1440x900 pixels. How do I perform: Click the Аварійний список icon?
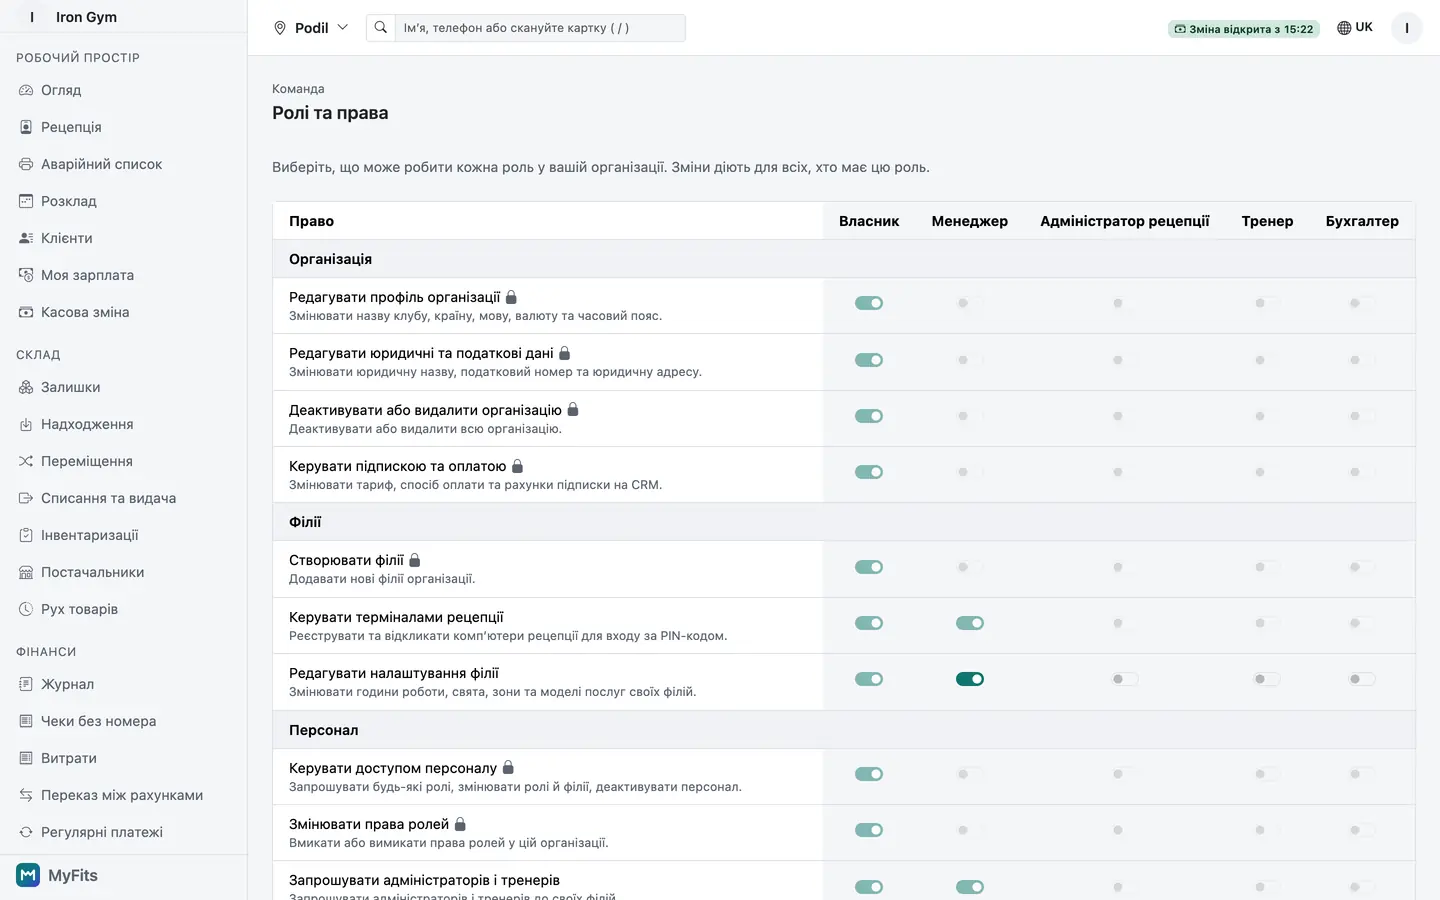(x=26, y=164)
